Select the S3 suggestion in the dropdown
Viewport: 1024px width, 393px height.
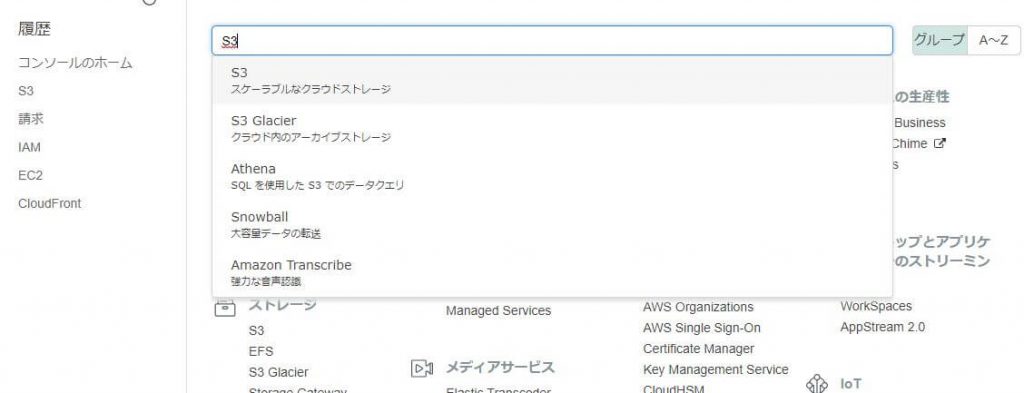coord(552,80)
